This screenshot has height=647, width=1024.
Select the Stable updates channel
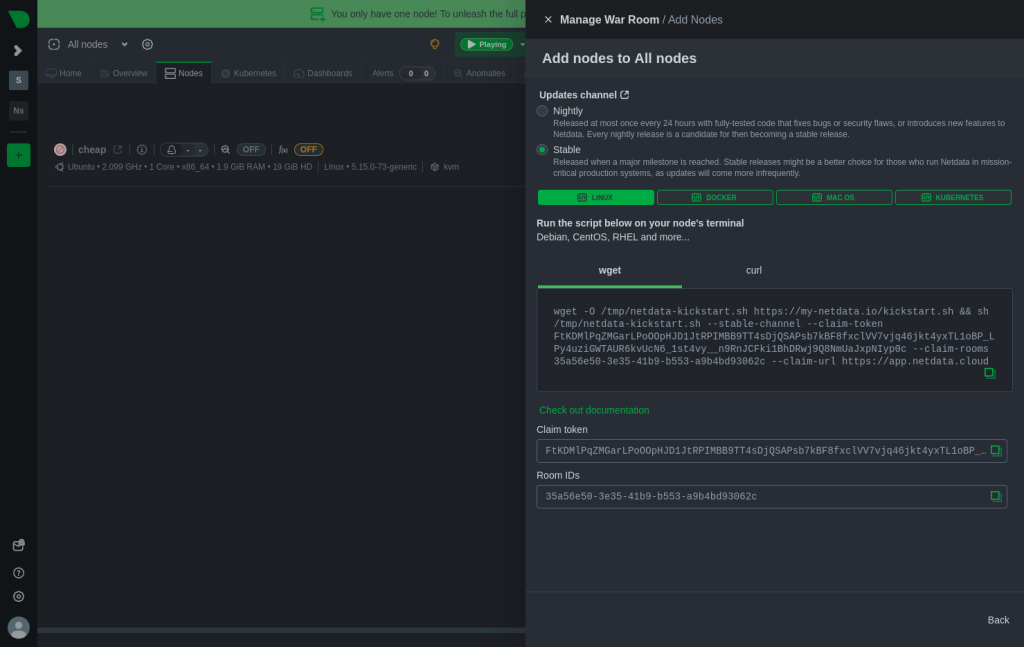tap(542, 150)
